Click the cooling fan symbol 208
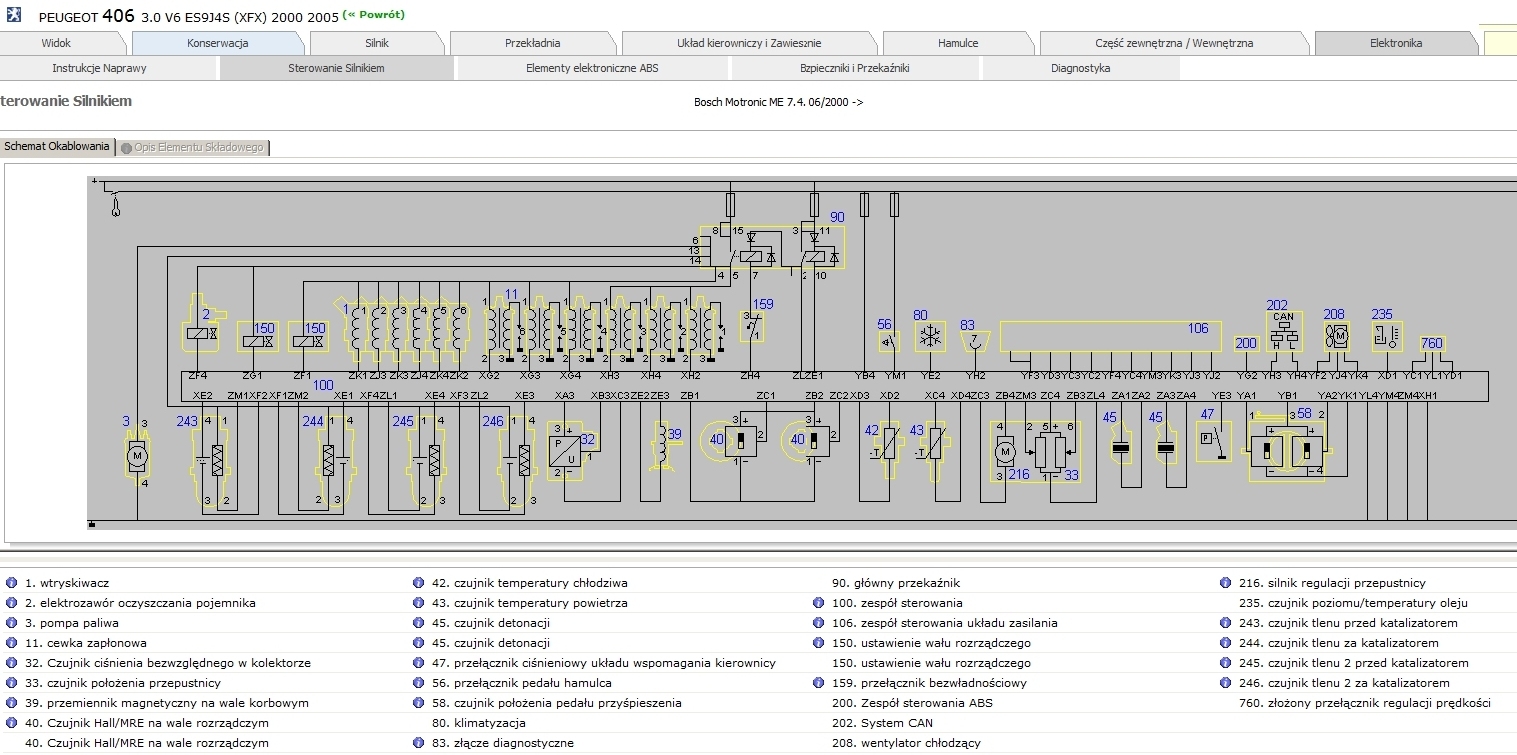Image resolution: width=1517 pixels, height=755 pixels. point(1335,338)
